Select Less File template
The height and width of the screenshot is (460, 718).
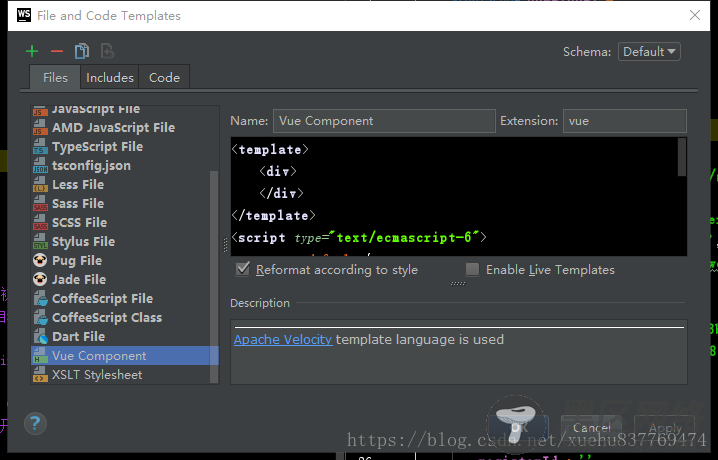125,184
